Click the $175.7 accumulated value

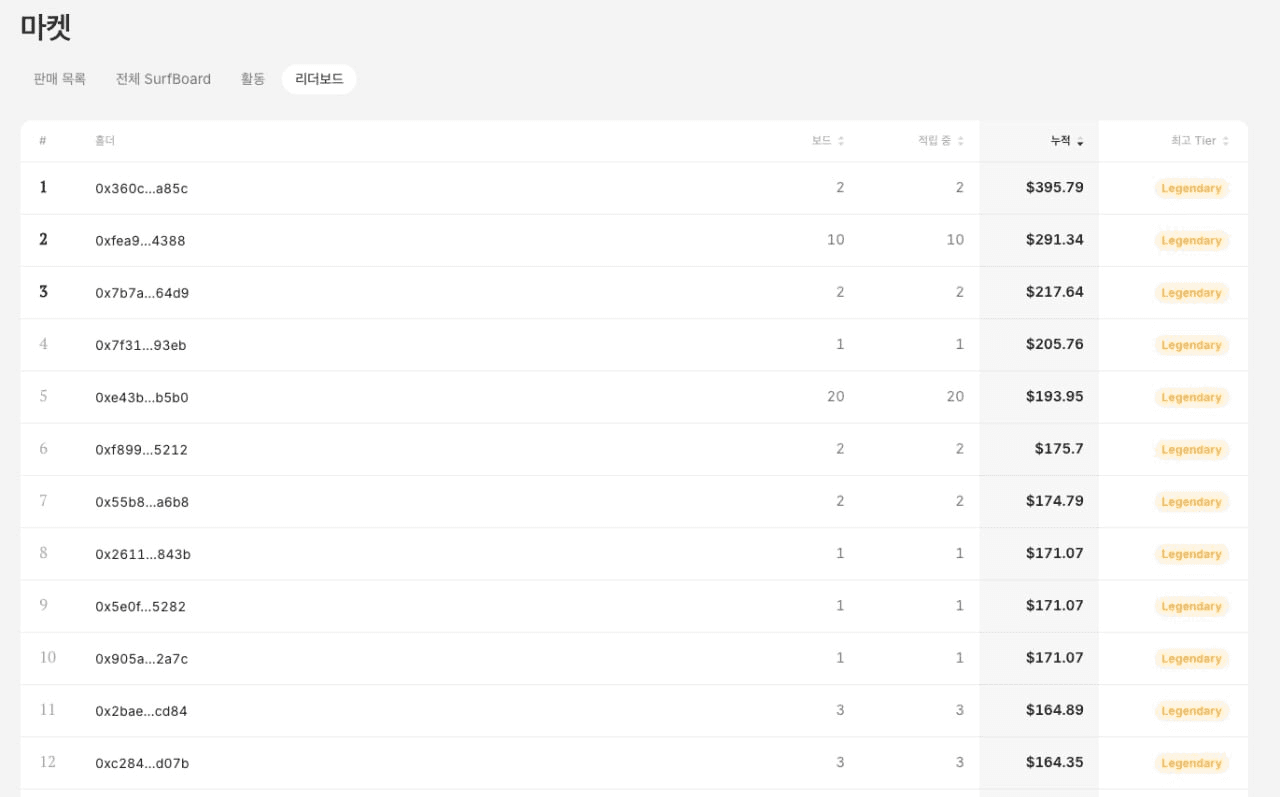click(1059, 448)
